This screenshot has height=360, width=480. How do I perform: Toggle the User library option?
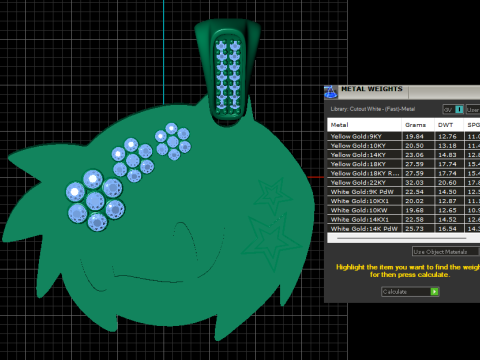pos(473,109)
